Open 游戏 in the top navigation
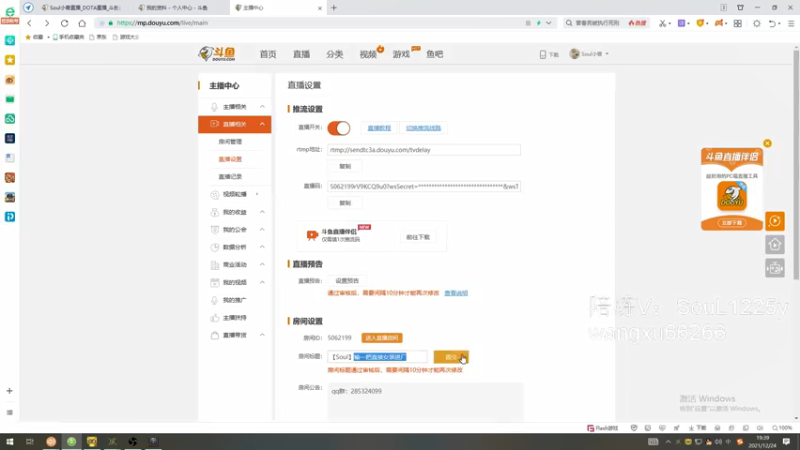The image size is (800, 450). tap(401, 54)
